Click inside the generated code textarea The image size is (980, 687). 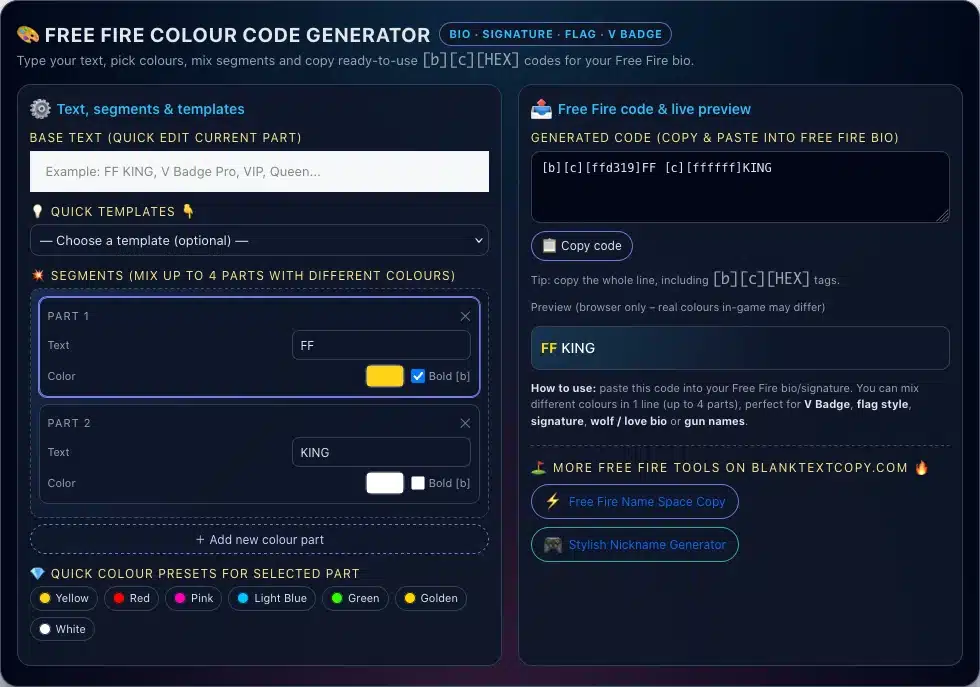740,187
